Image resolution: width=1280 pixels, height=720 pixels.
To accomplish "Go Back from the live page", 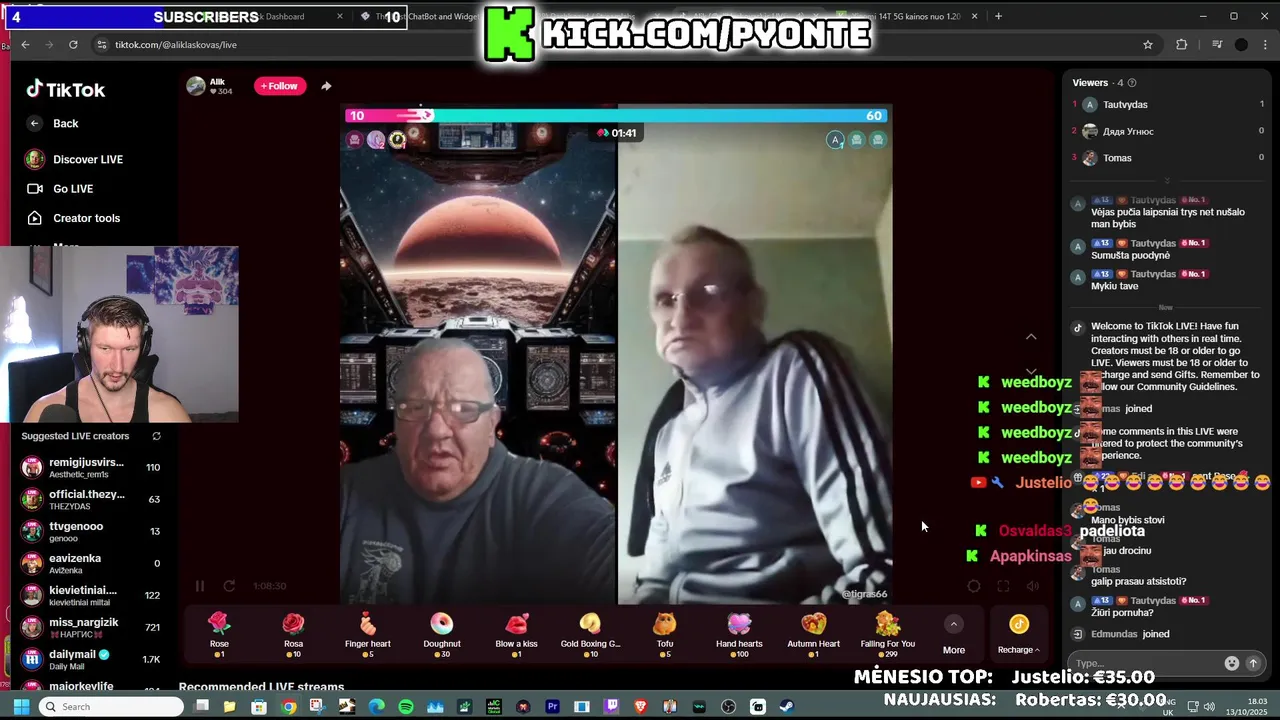I will [53, 123].
